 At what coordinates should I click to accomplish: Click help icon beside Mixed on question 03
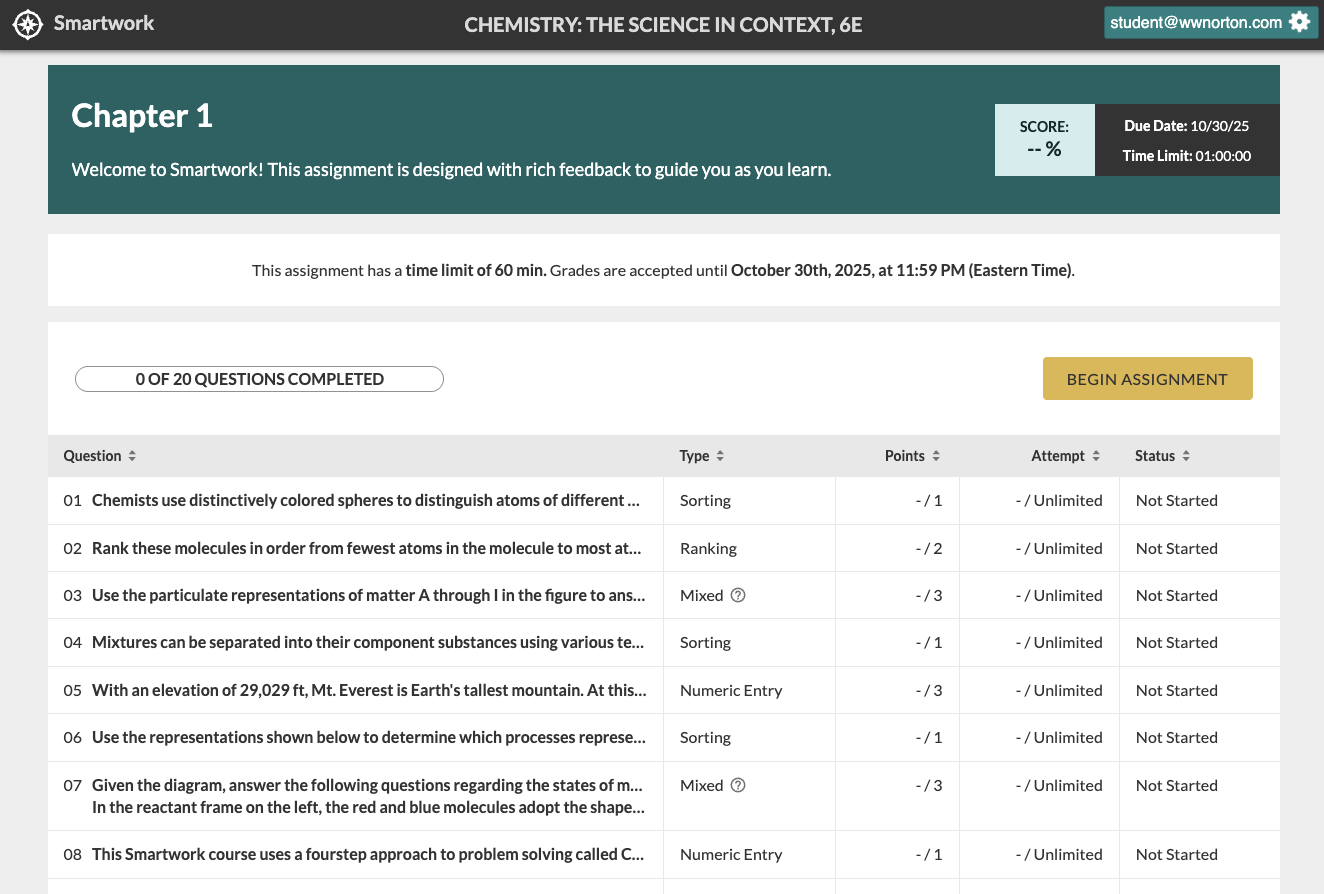(738, 595)
